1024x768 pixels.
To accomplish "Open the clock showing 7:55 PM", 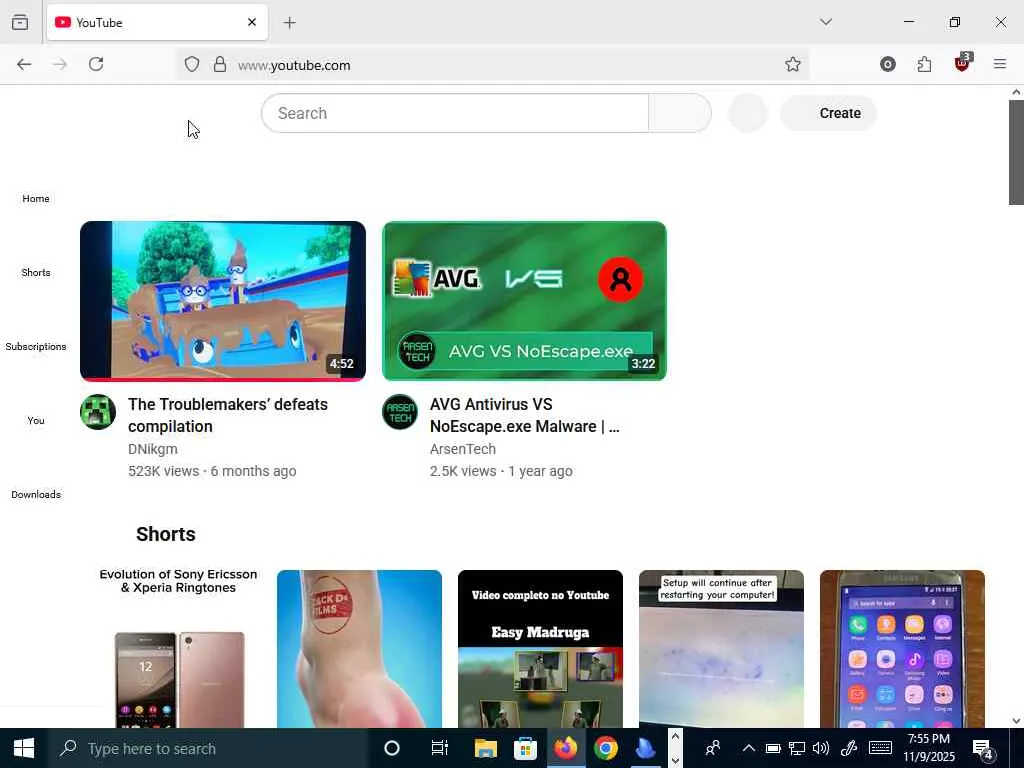I will click(x=929, y=748).
